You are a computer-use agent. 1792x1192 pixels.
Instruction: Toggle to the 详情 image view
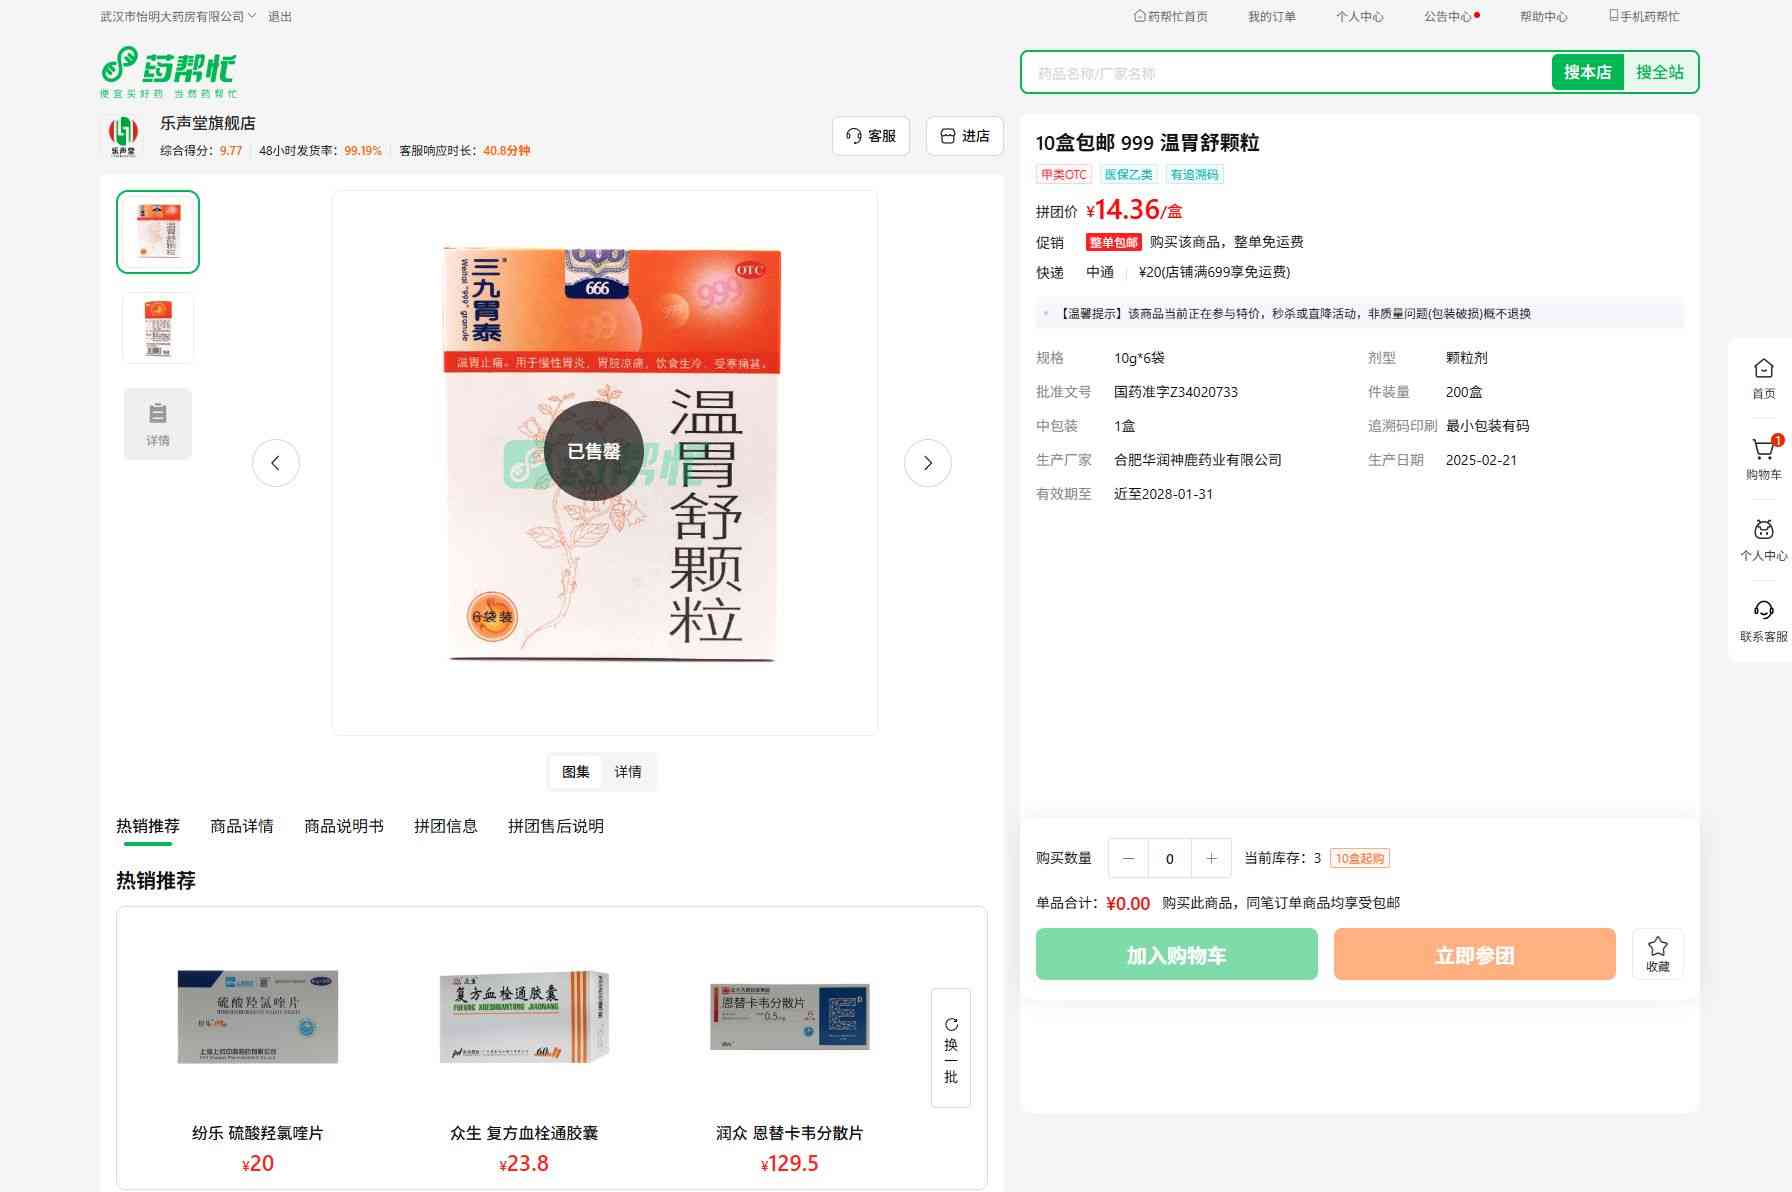[628, 772]
